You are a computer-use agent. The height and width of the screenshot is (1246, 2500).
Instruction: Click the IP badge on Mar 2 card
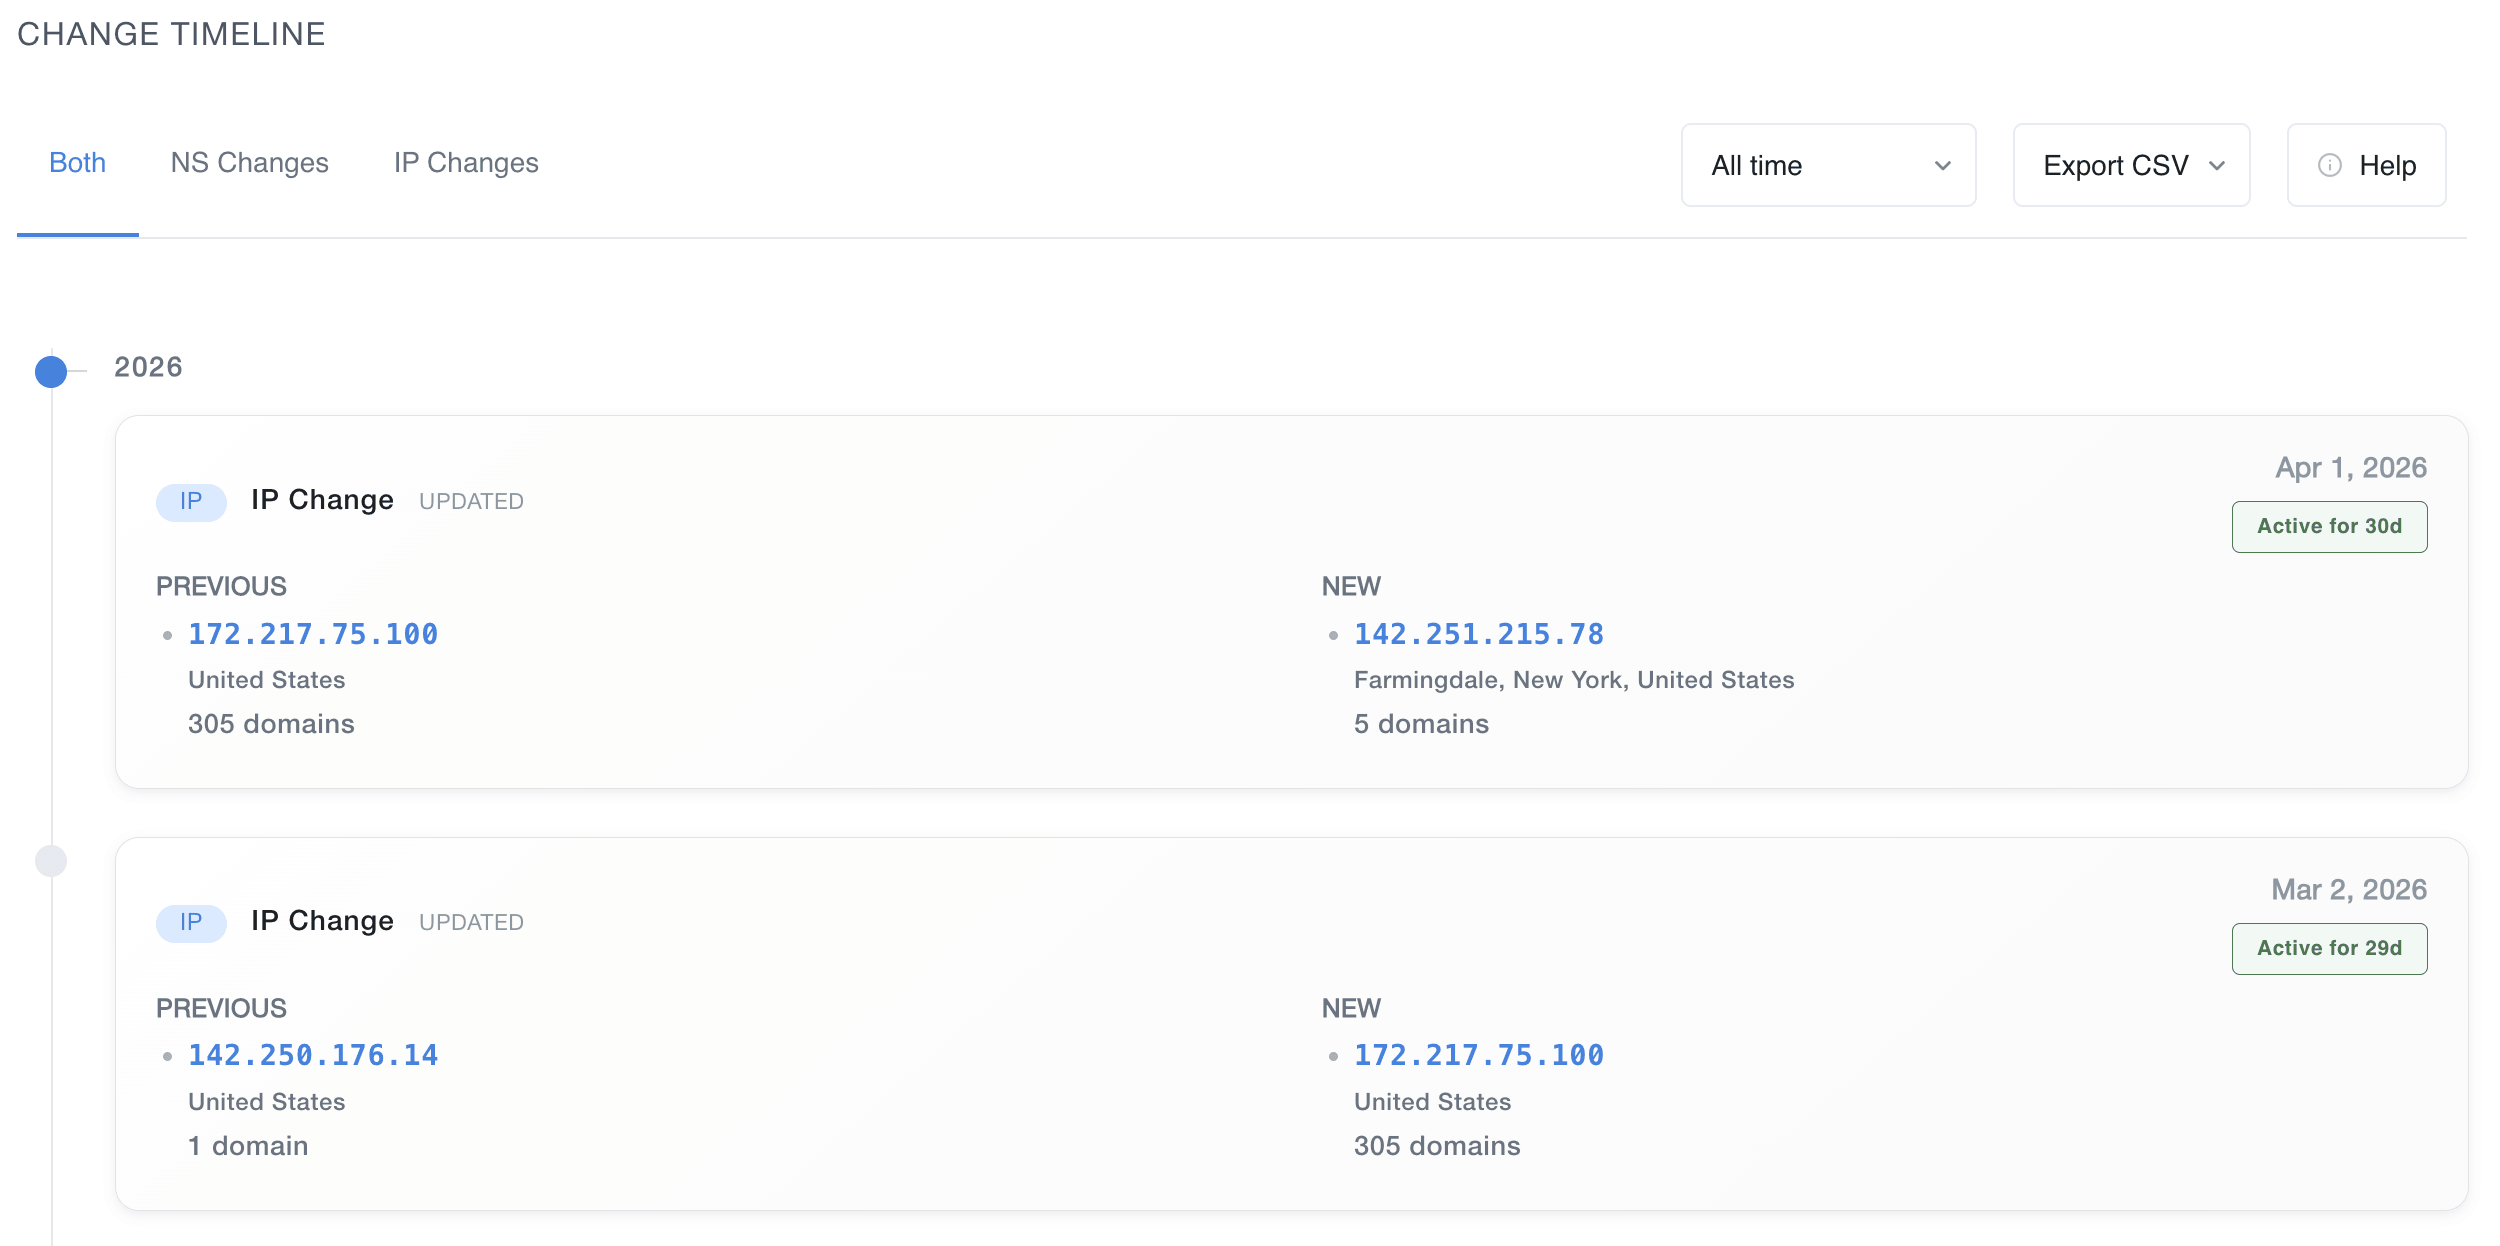(x=191, y=922)
